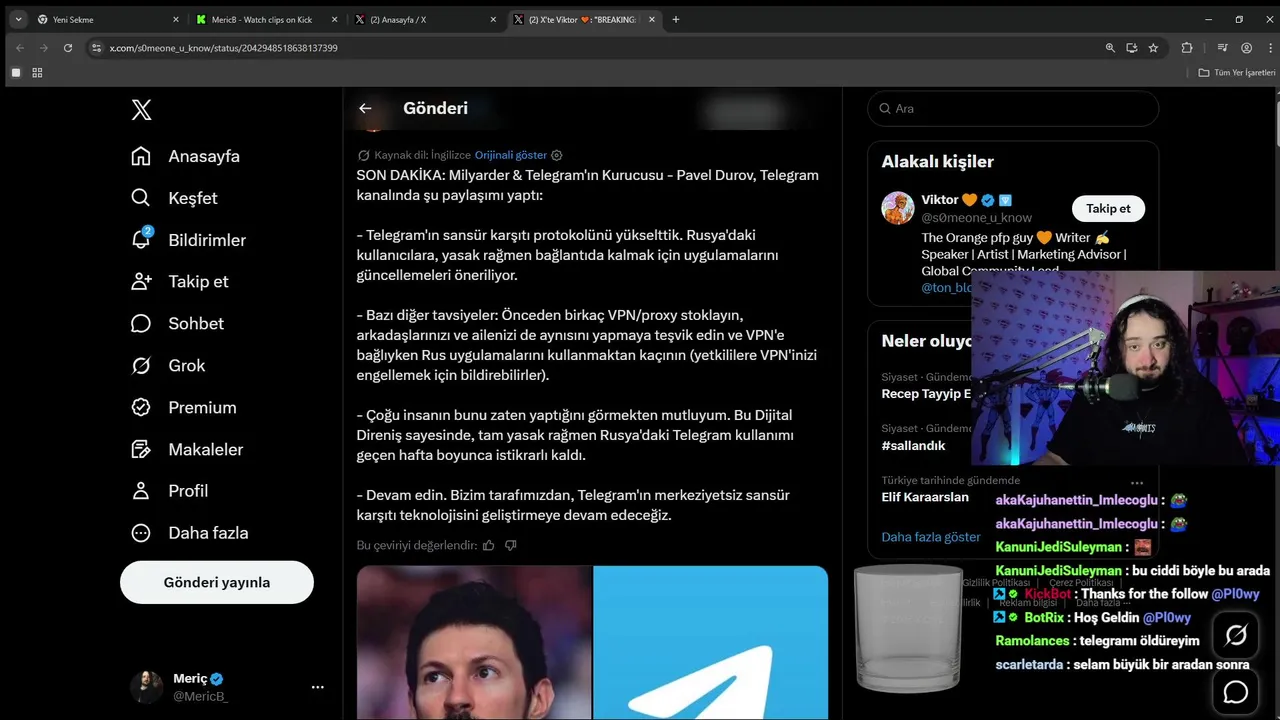Open tab search dropdown arrow
1280x720 pixels.
pyautogui.click(x=18, y=19)
